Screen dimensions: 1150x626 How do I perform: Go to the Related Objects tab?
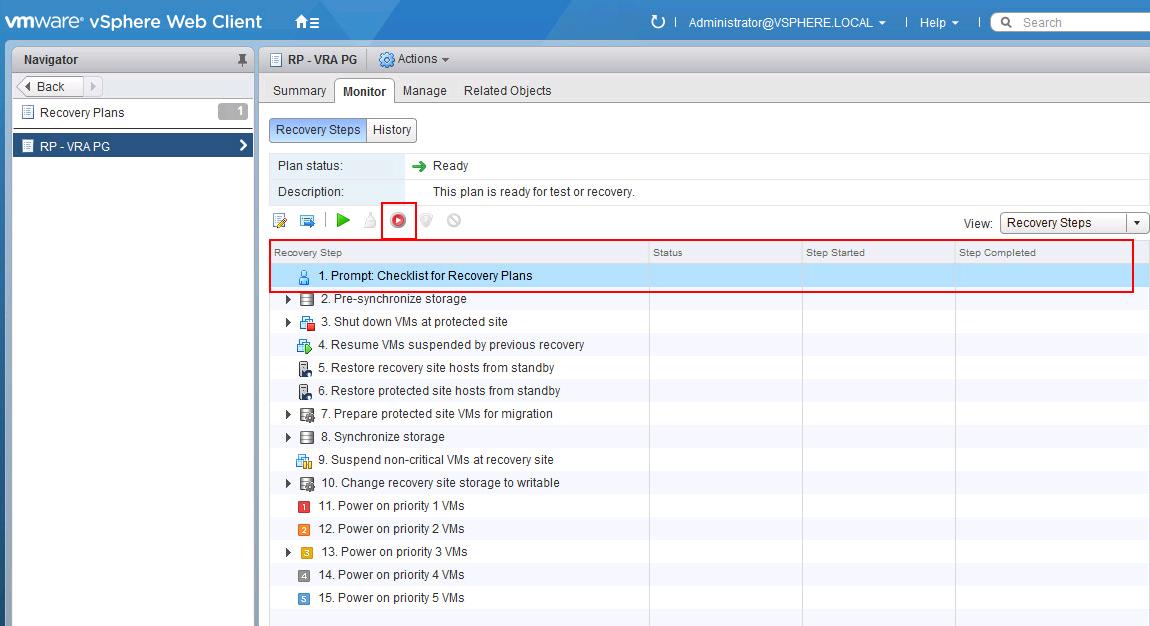tap(508, 91)
